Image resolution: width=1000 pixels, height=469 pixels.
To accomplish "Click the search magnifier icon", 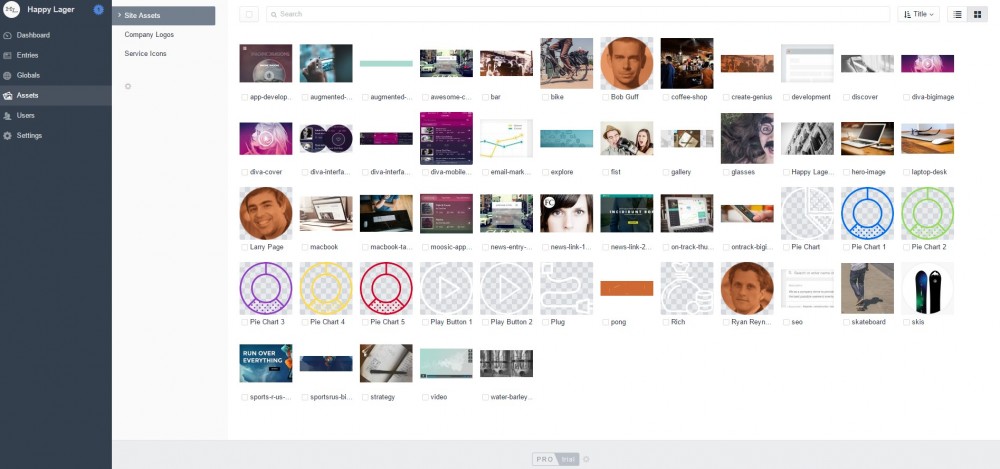I will [x=274, y=14].
